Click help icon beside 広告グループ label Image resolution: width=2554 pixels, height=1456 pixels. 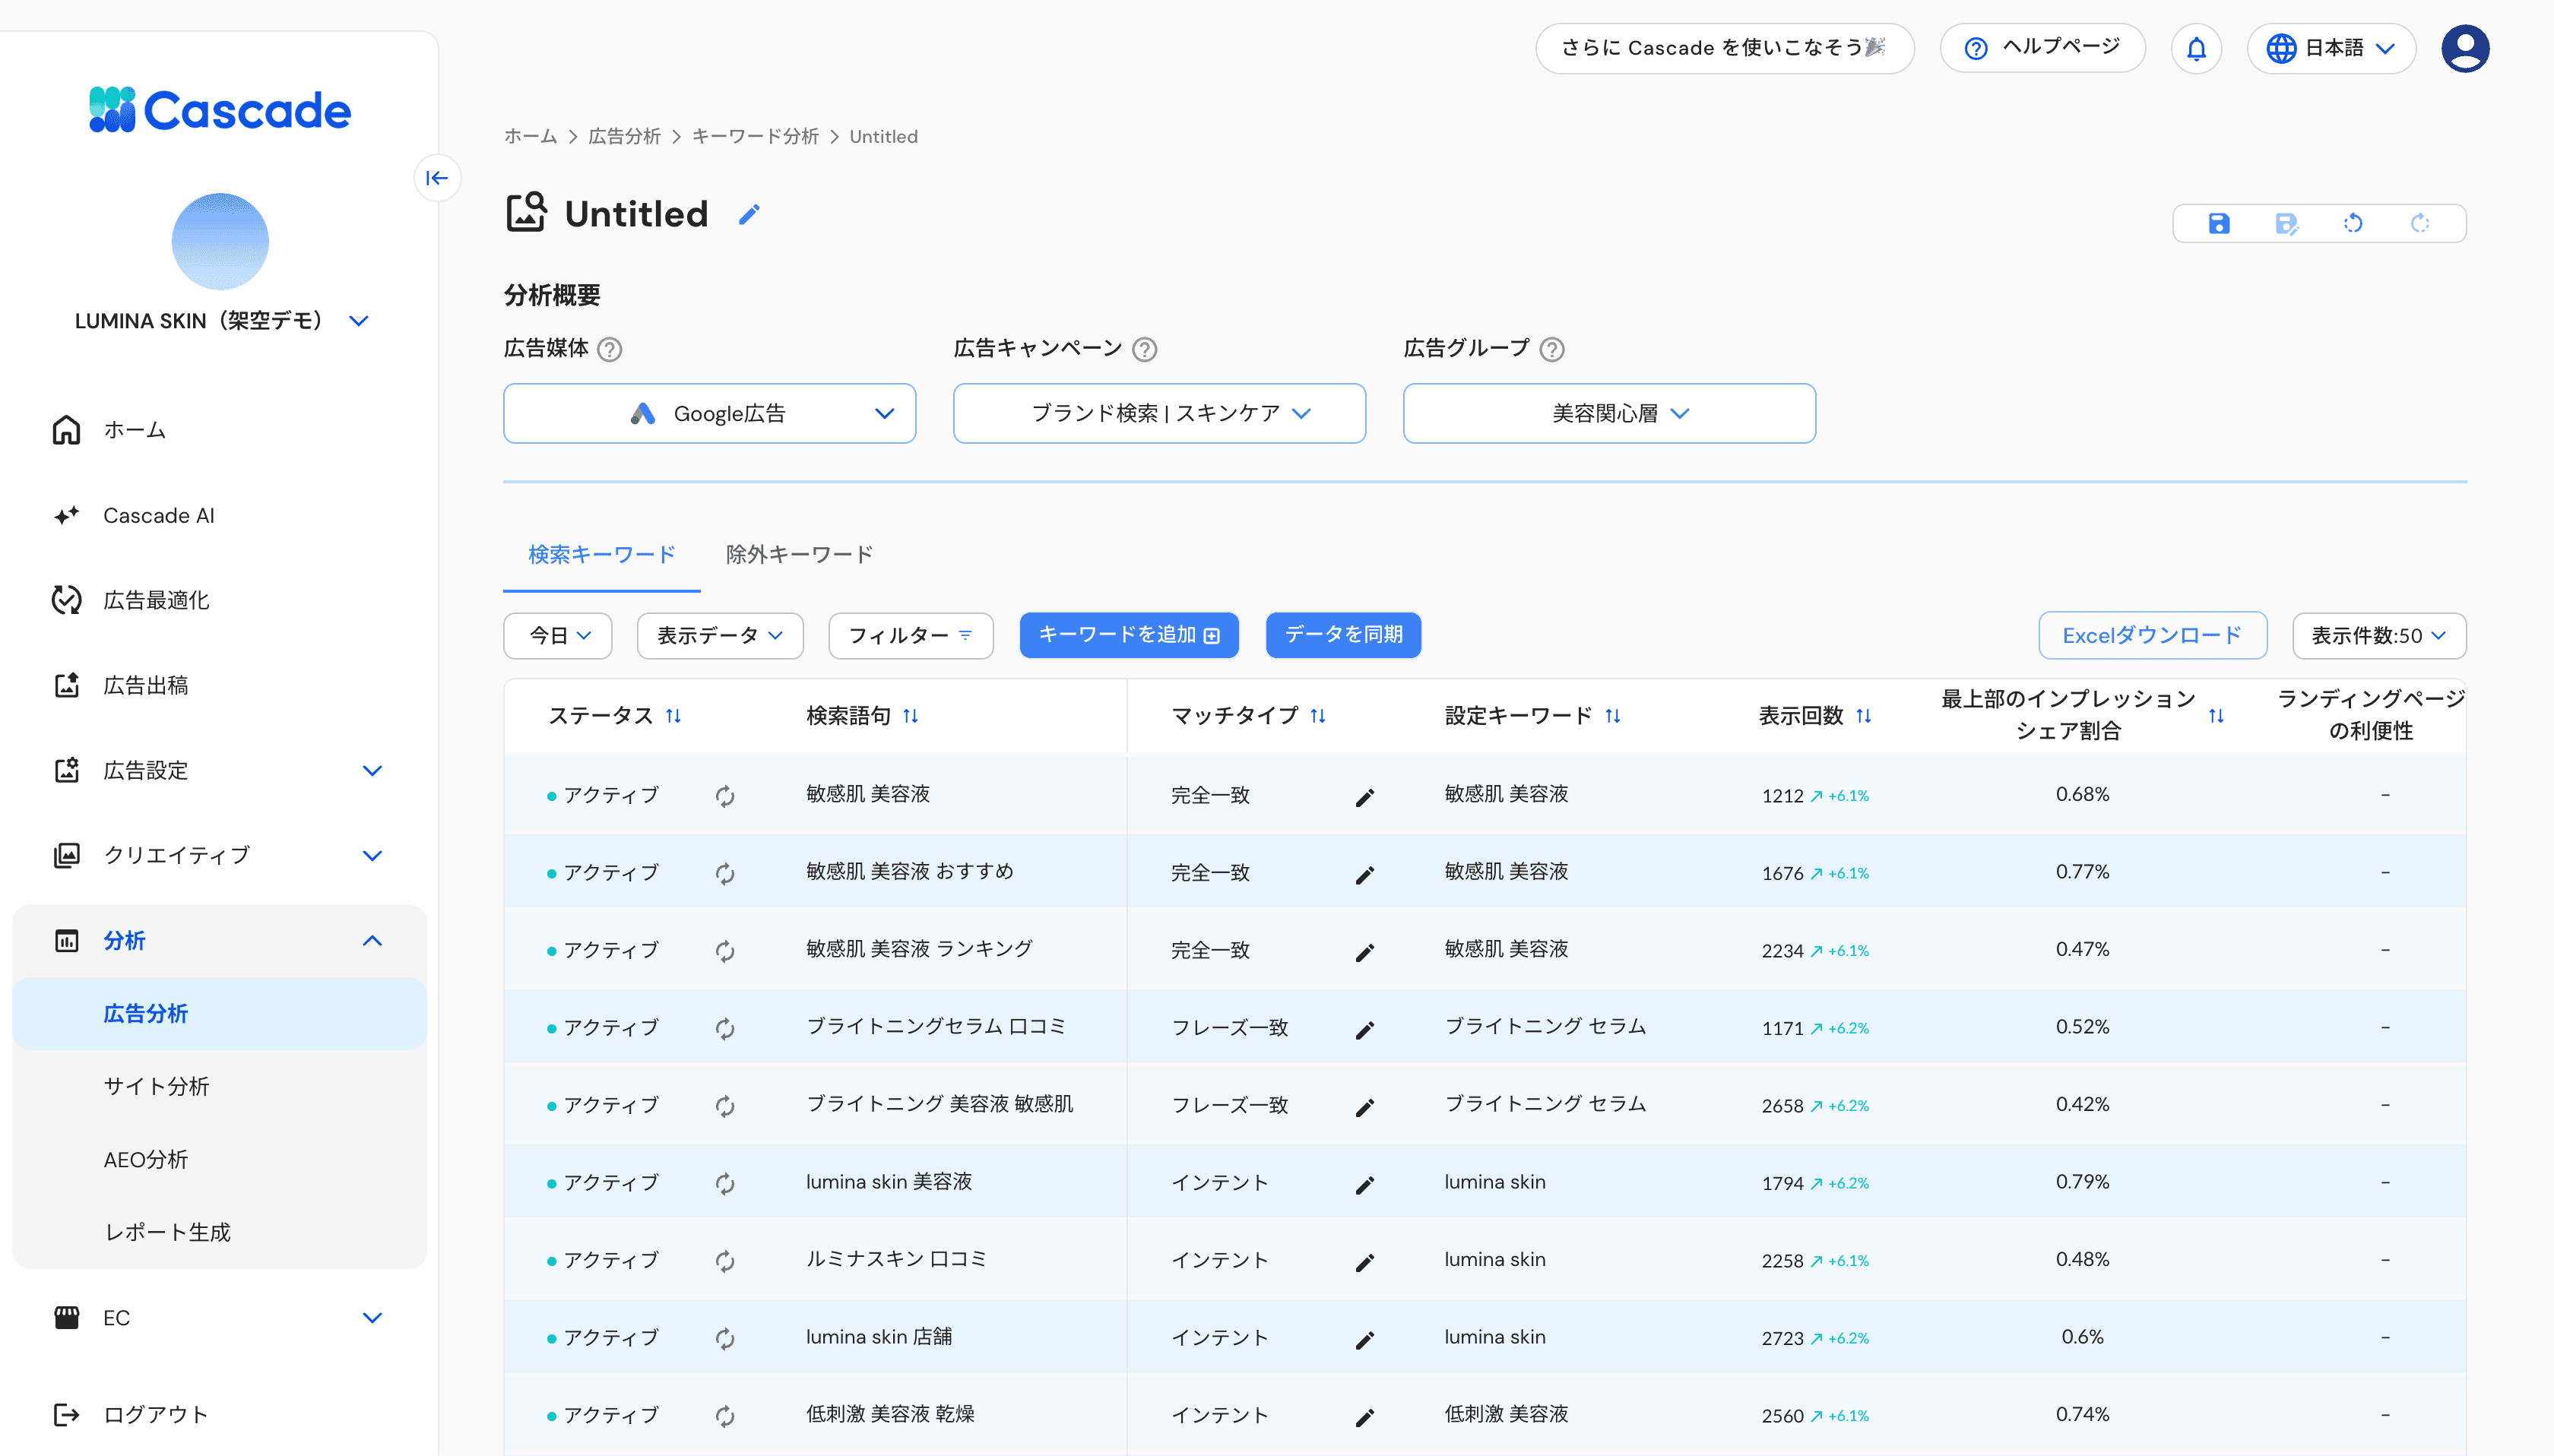(x=1551, y=349)
